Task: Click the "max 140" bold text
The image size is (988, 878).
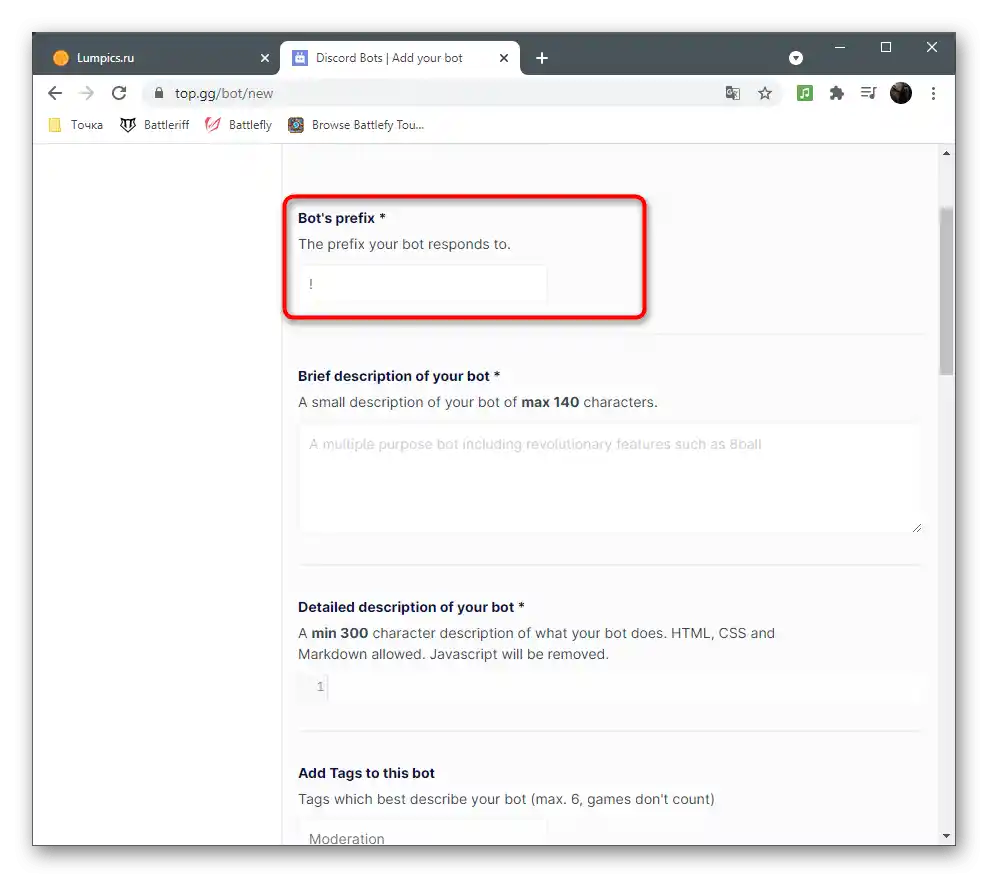Action: (550, 402)
